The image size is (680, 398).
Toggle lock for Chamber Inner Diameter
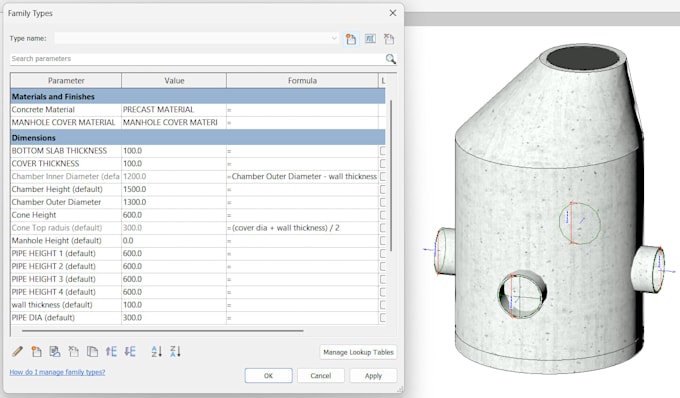pyautogui.click(x=382, y=176)
